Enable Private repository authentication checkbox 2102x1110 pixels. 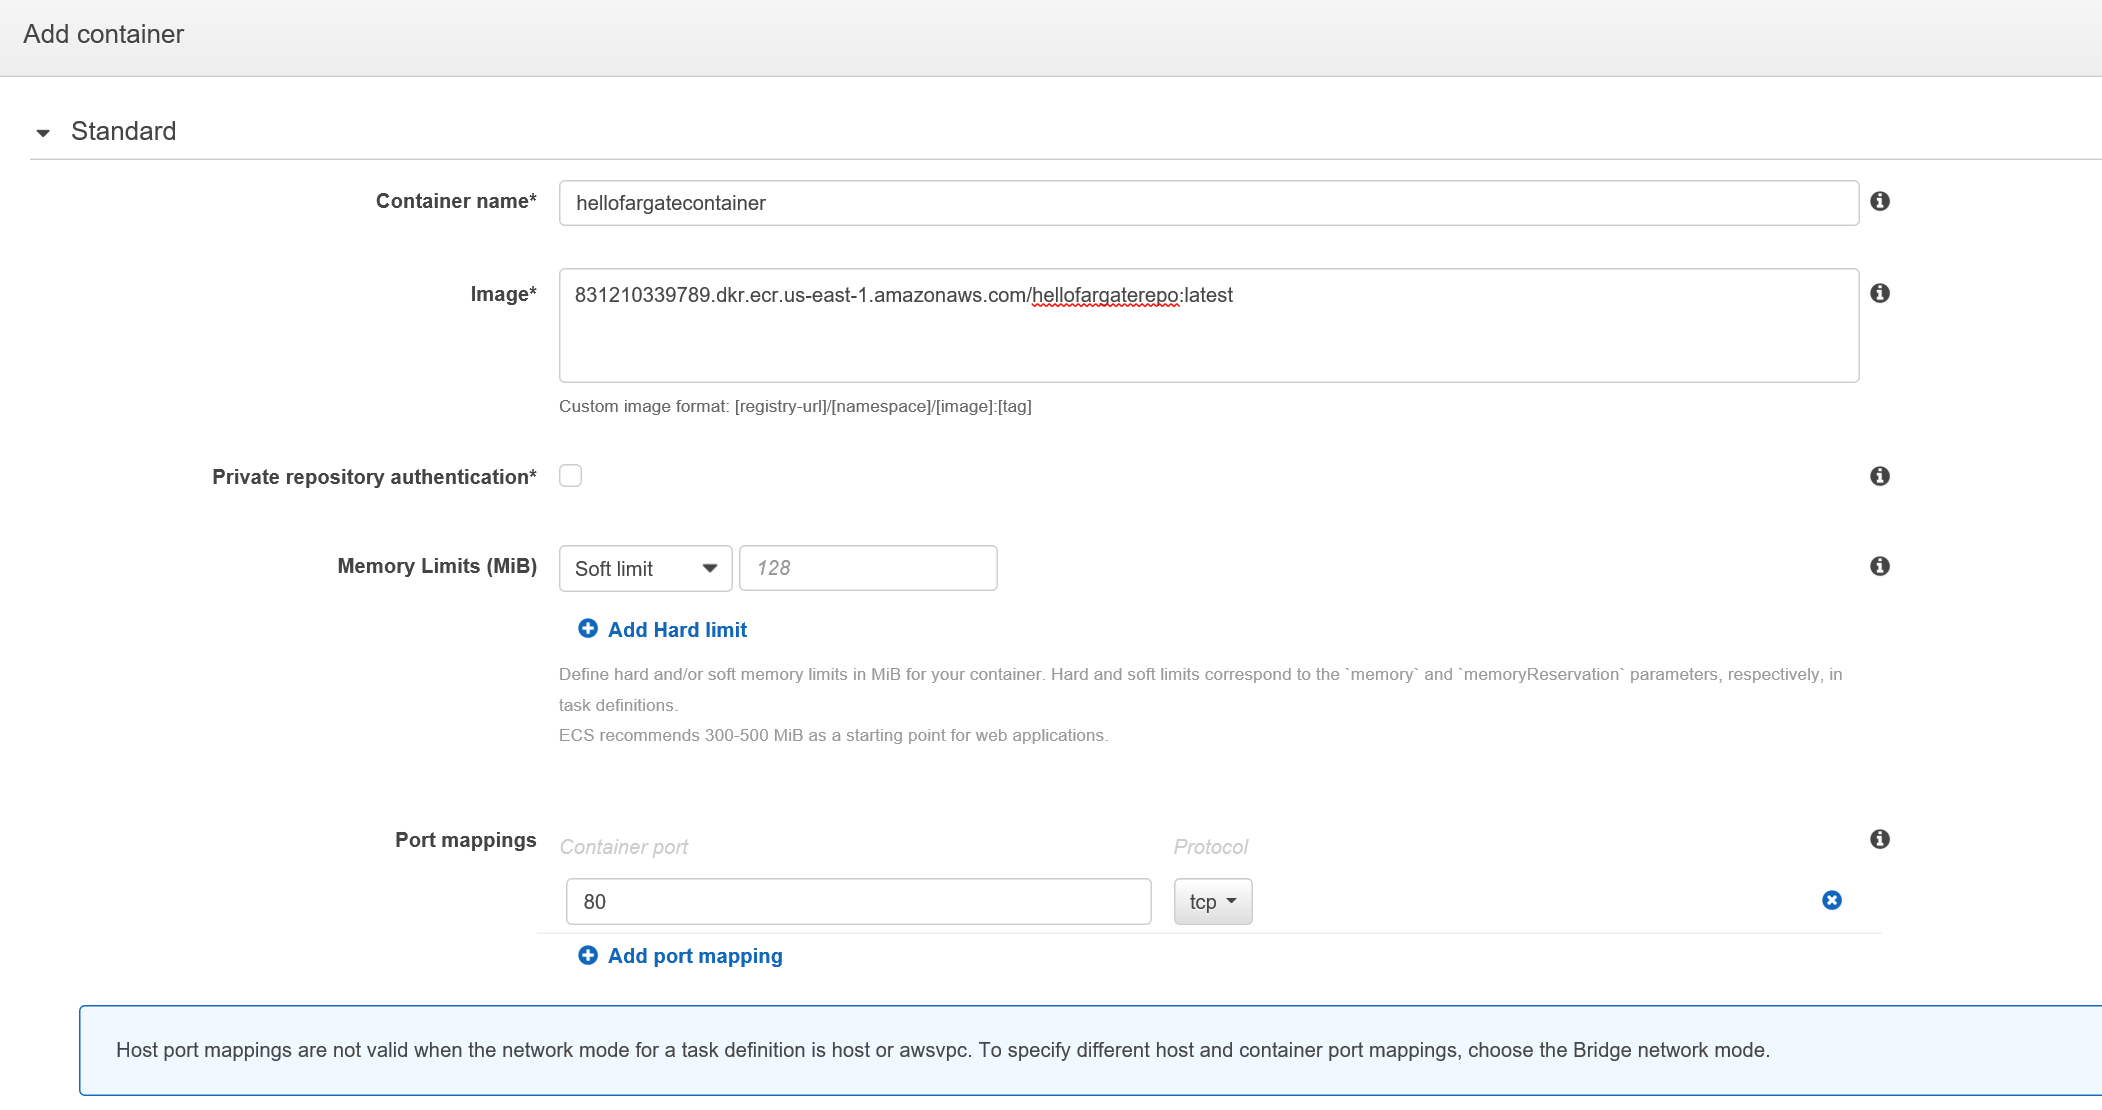(x=571, y=476)
